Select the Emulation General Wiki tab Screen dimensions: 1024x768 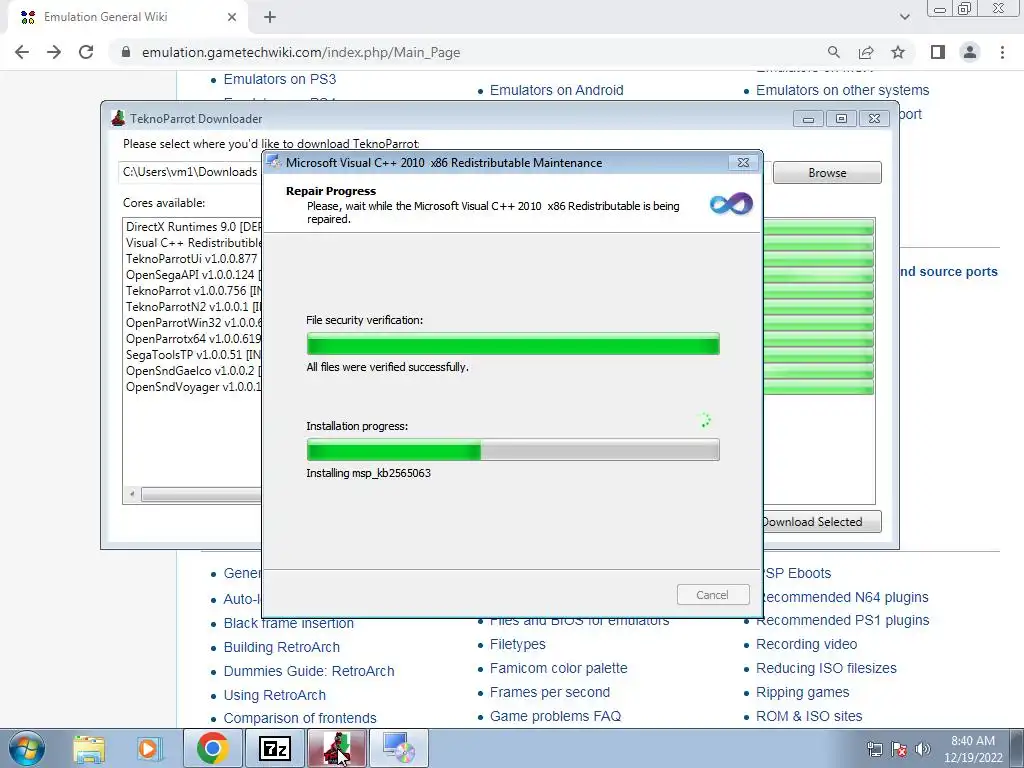coord(129,17)
